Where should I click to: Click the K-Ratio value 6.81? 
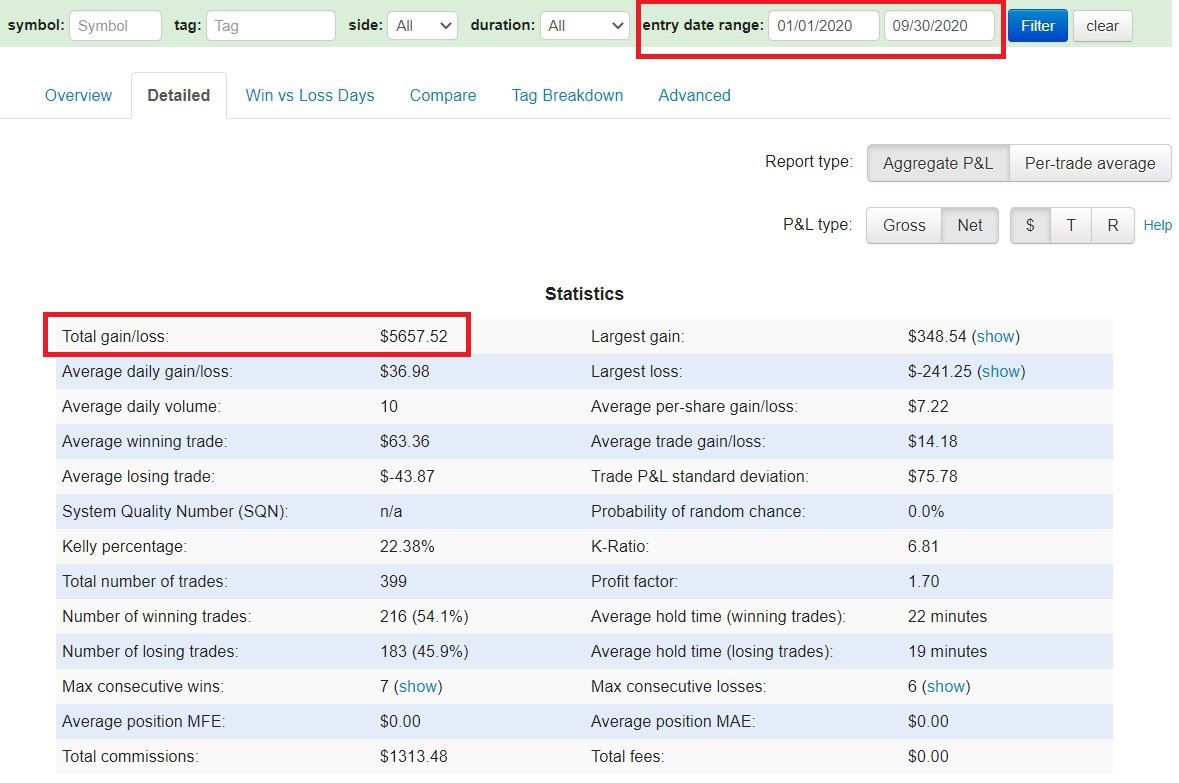(x=923, y=547)
